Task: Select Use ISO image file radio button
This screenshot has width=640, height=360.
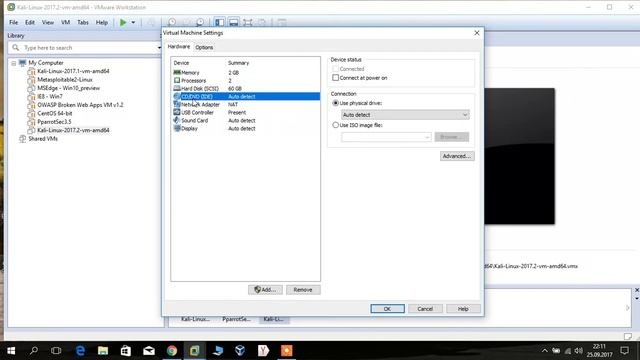Action: click(x=336, y=125)
